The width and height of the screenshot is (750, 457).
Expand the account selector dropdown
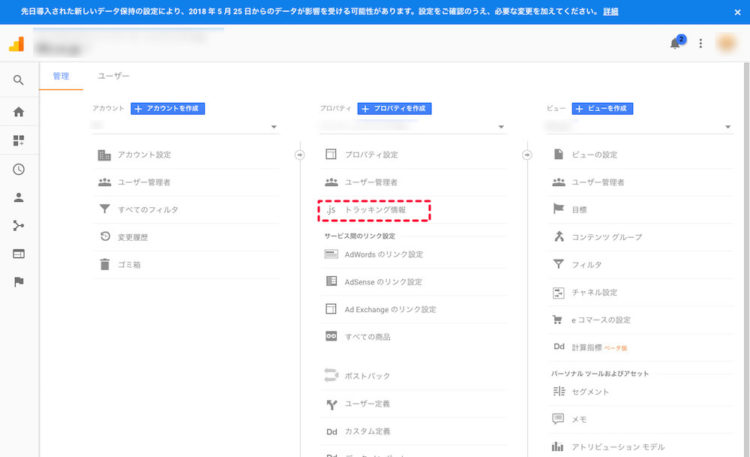click(186, 126)
